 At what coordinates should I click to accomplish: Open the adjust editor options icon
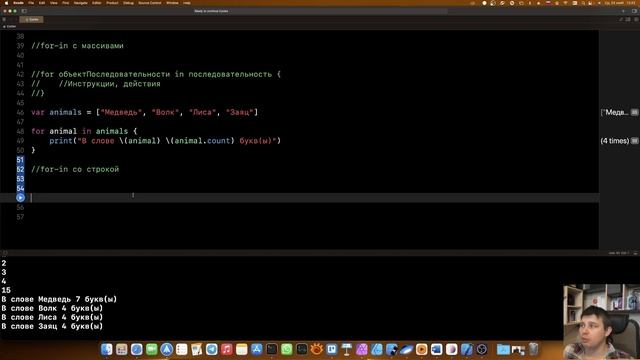tap(628, 19)
